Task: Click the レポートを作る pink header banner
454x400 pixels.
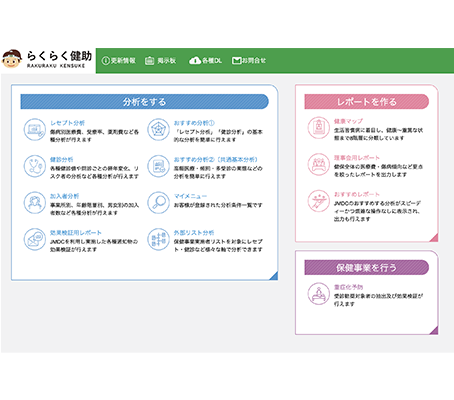Action: pos(367,102)
